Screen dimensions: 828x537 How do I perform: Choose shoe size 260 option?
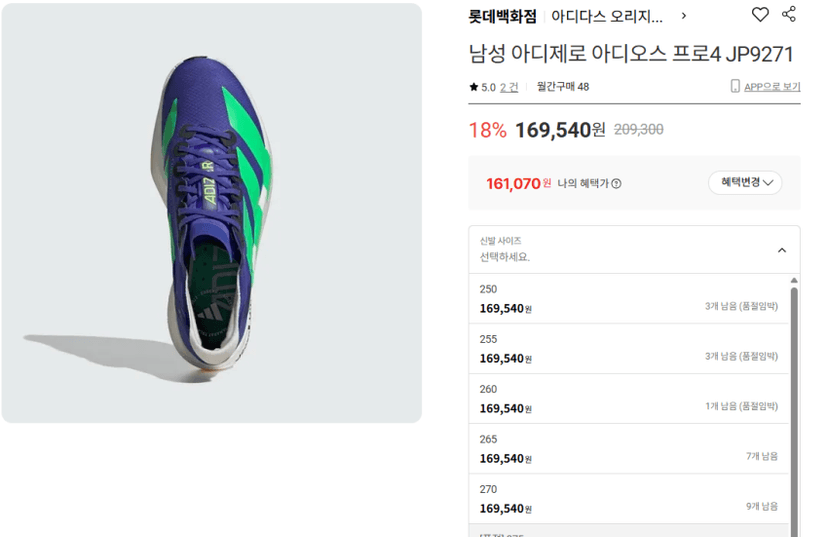tap(628, 399)
